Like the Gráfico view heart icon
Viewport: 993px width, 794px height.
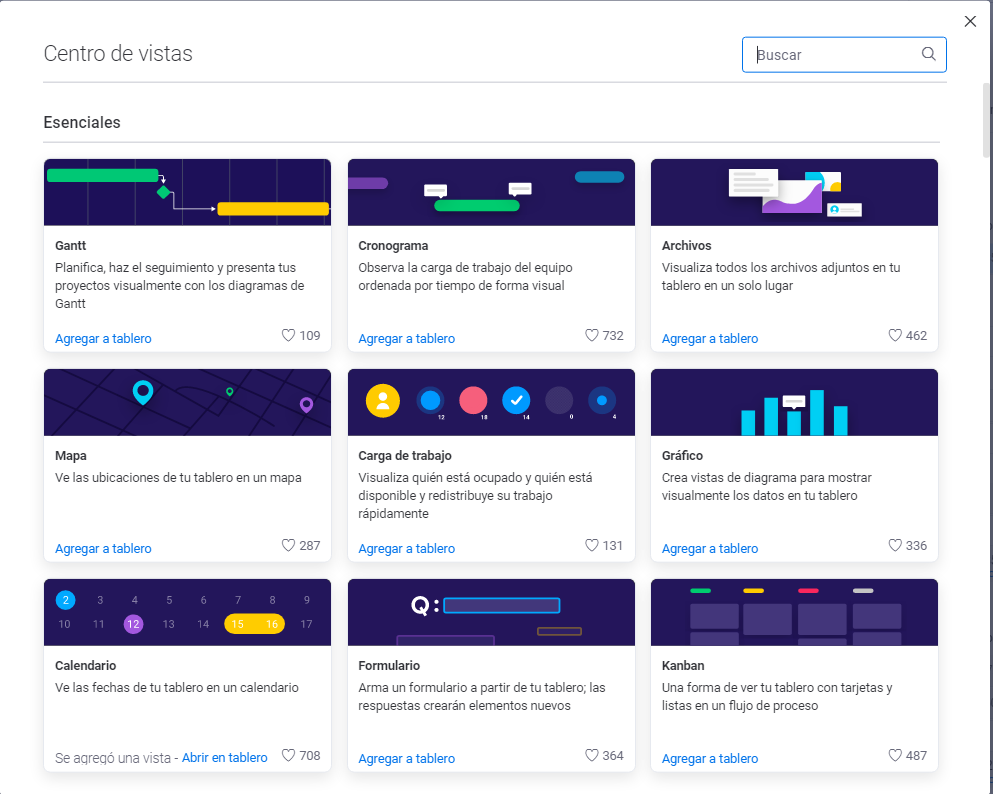point(895,546)
